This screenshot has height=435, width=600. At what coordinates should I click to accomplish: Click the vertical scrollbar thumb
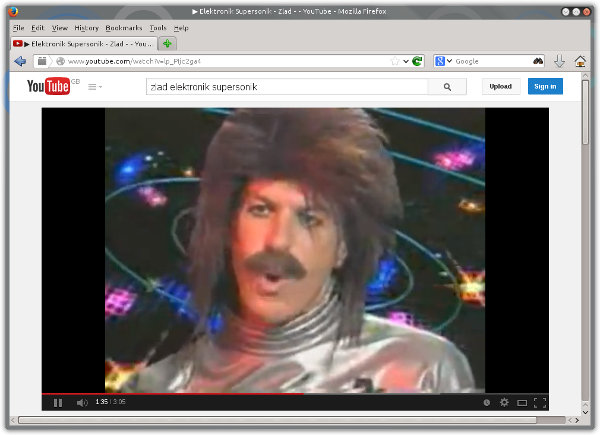coord(585,112)
